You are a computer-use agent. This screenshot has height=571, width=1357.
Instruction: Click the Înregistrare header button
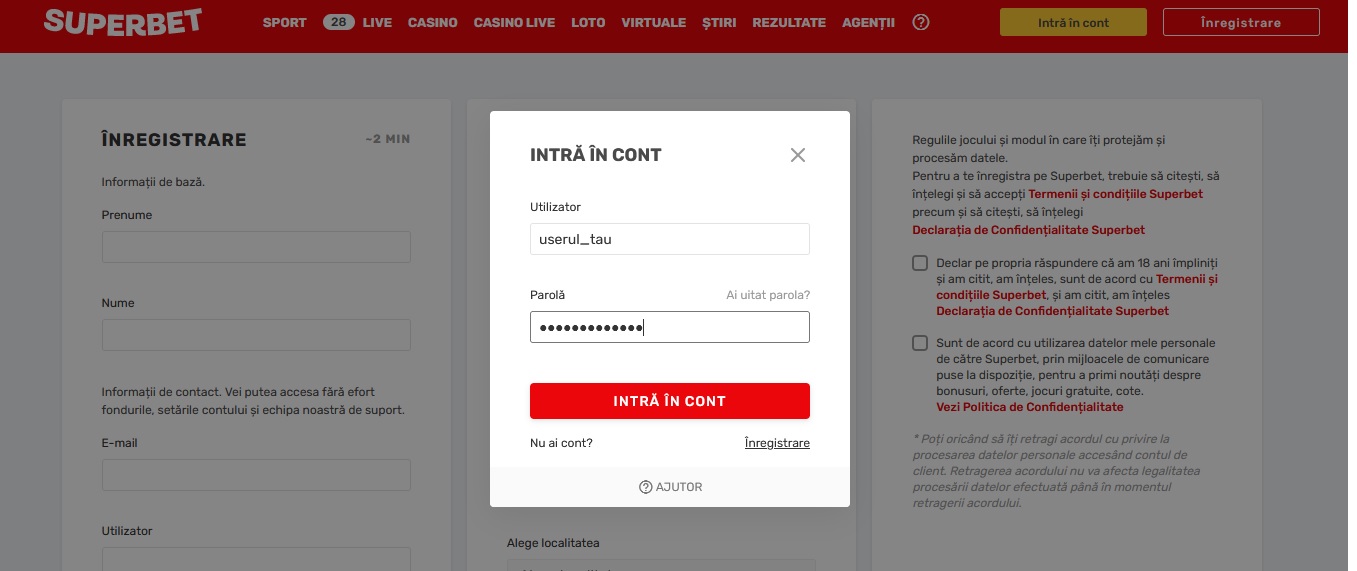pos(1241,22)
